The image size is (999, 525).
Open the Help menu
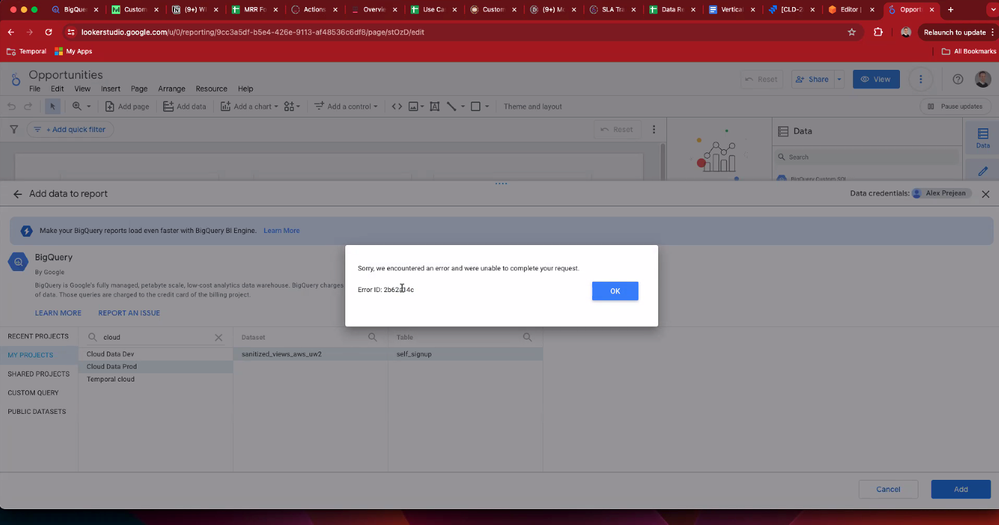[x=245, y=89]
